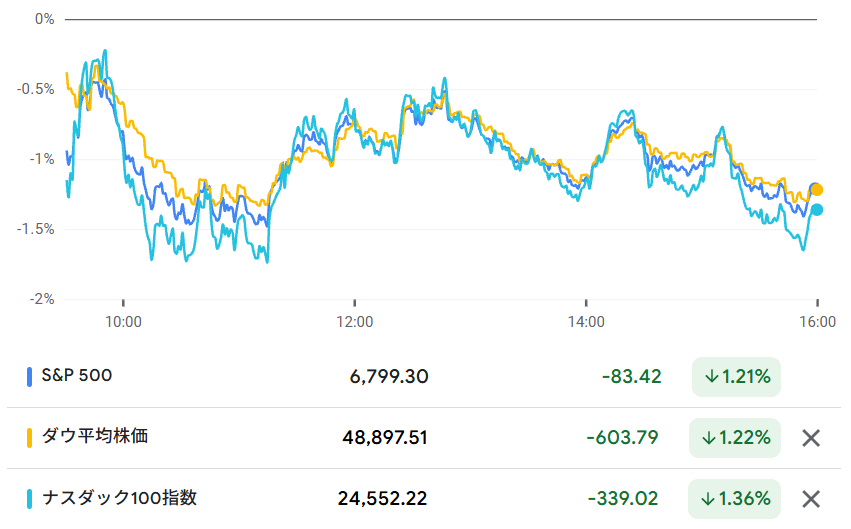Image resolution: width=851 pixels, height=529 pixels.
Task: Remove ナスダック100指数 with its X icon
Action: point(812,498)
